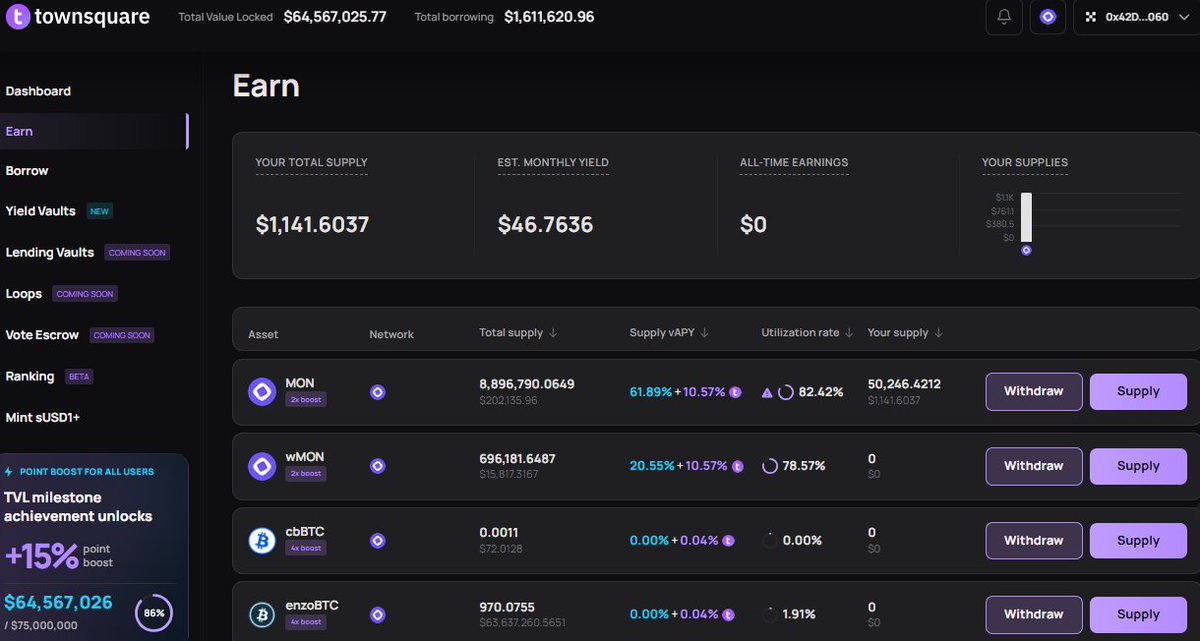The width and height of the screenshot is (1200, 641).
Task: Sort table by Your supply
Action: tap(905, 333)
